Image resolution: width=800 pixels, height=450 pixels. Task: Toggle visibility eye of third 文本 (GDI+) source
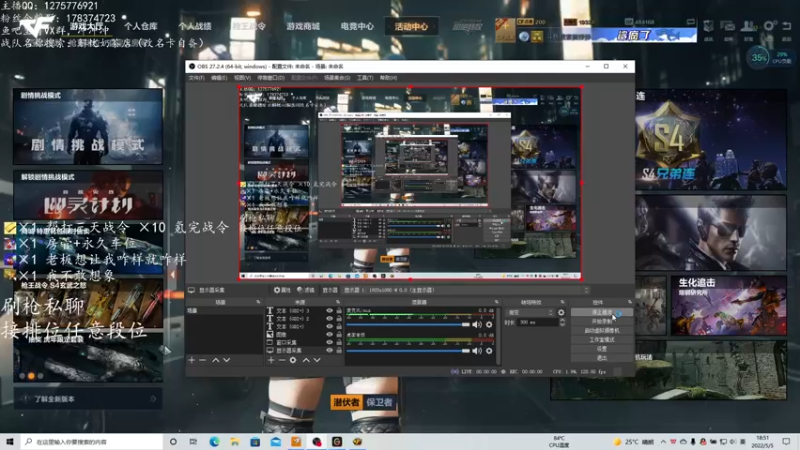click(x=330, y=326)
